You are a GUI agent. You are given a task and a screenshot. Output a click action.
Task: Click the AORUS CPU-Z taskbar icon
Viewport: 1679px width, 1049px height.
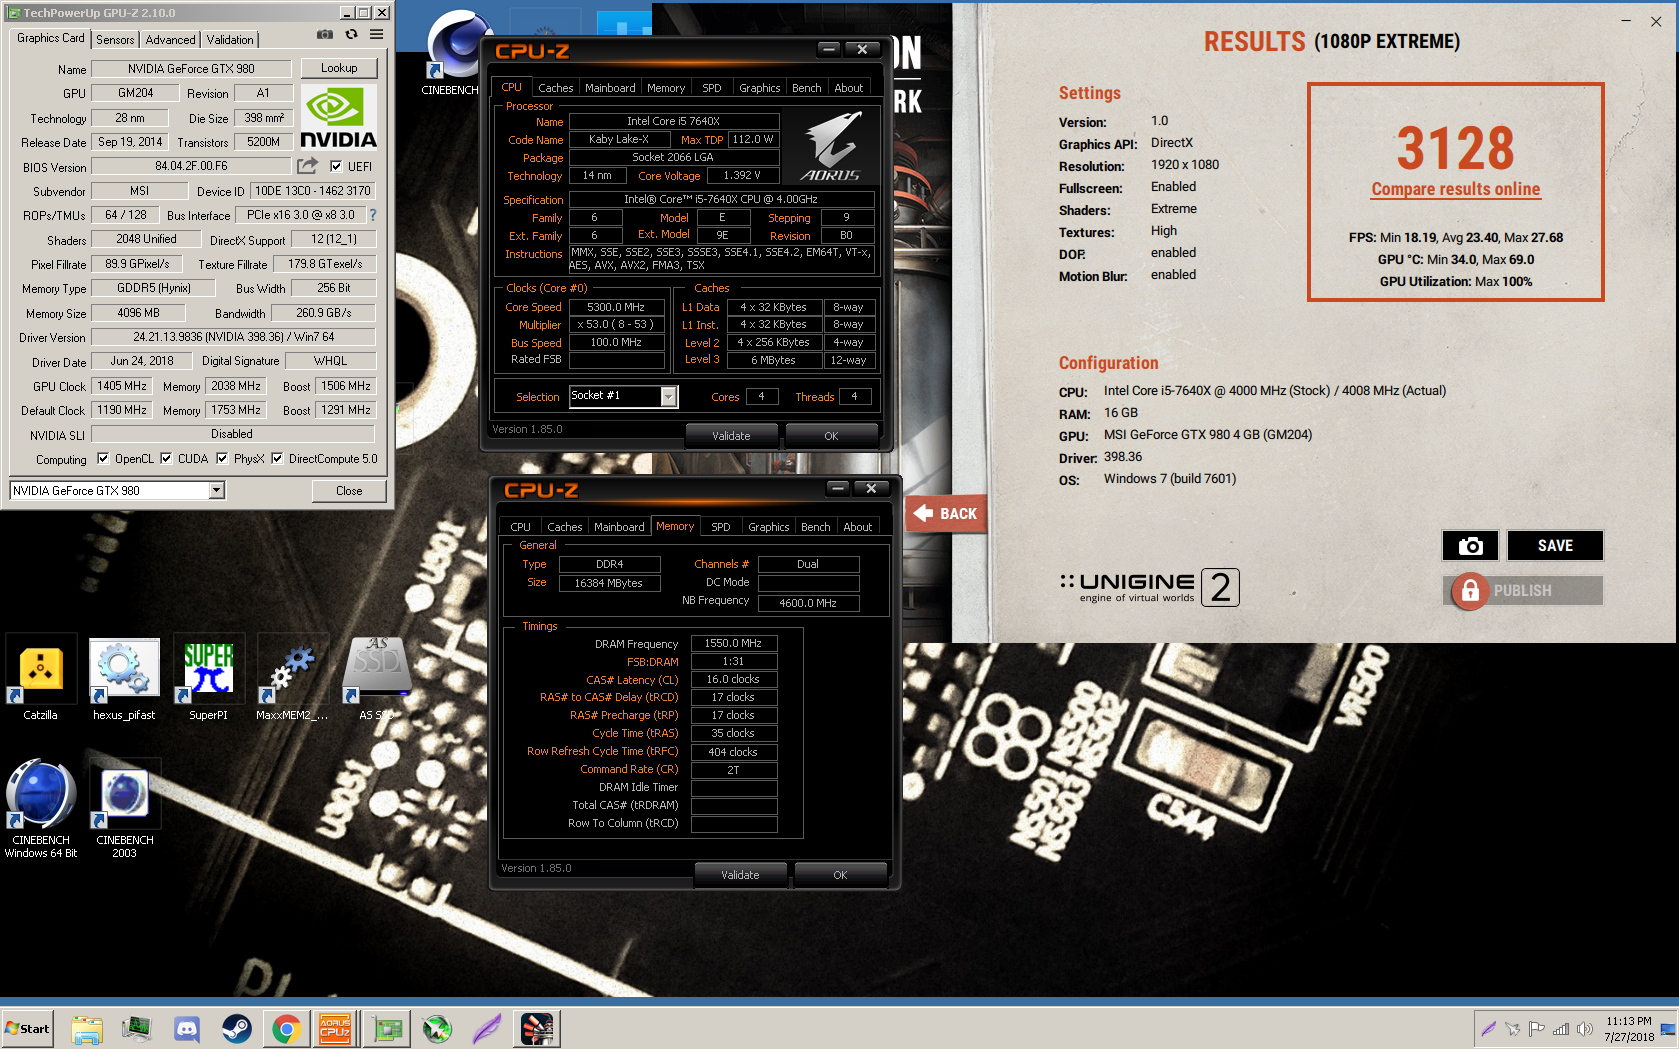click(335, 1028)
